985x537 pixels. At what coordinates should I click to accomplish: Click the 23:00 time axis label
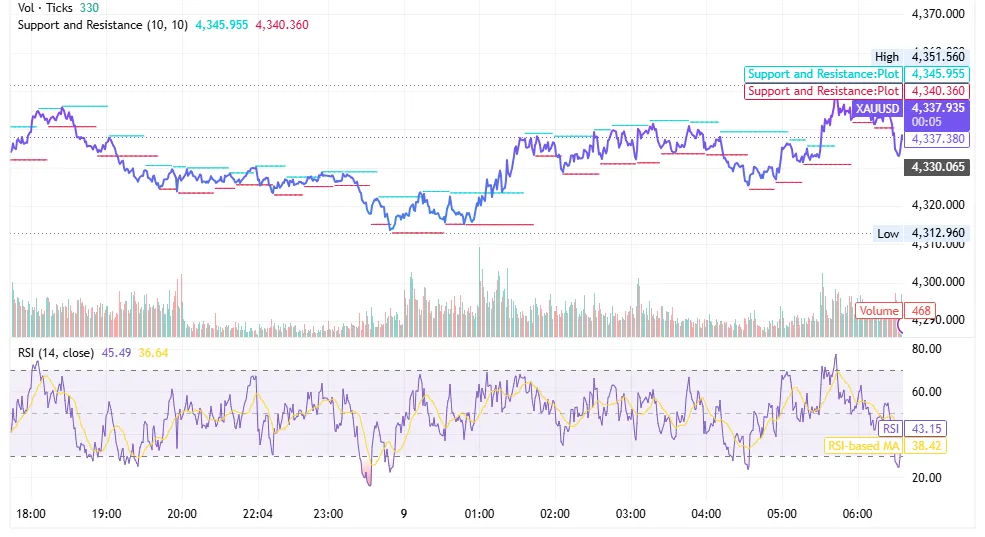pos(328,514)
